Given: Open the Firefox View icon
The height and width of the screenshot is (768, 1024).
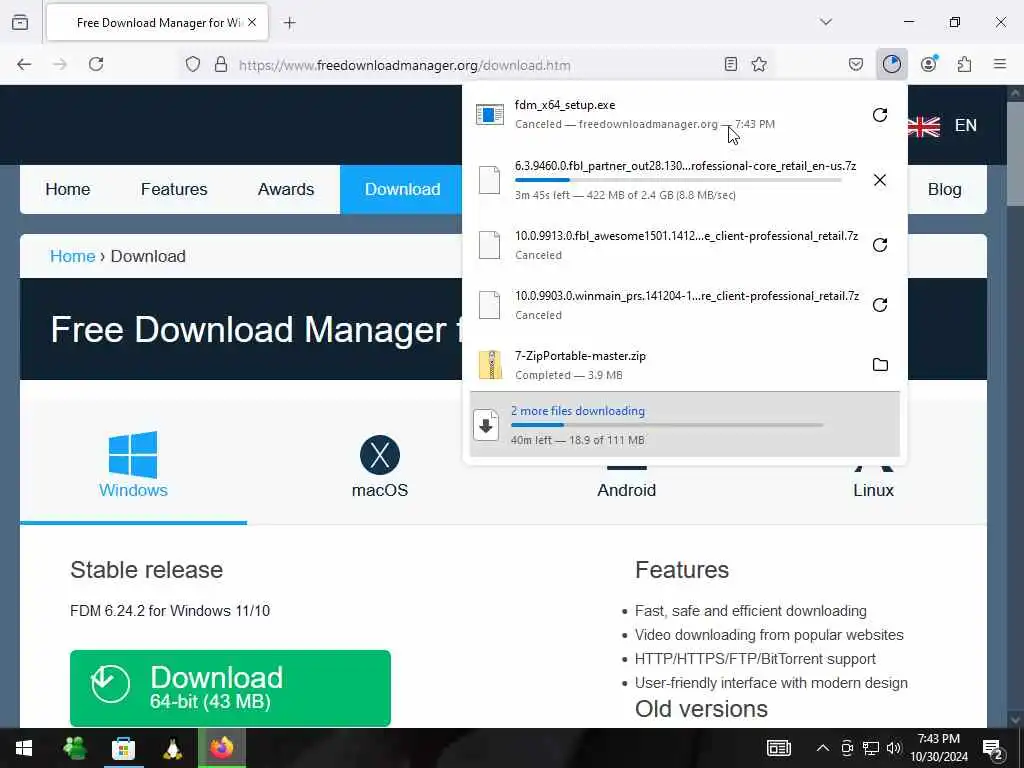Looking at the screenshot, I should click(20, 22).
